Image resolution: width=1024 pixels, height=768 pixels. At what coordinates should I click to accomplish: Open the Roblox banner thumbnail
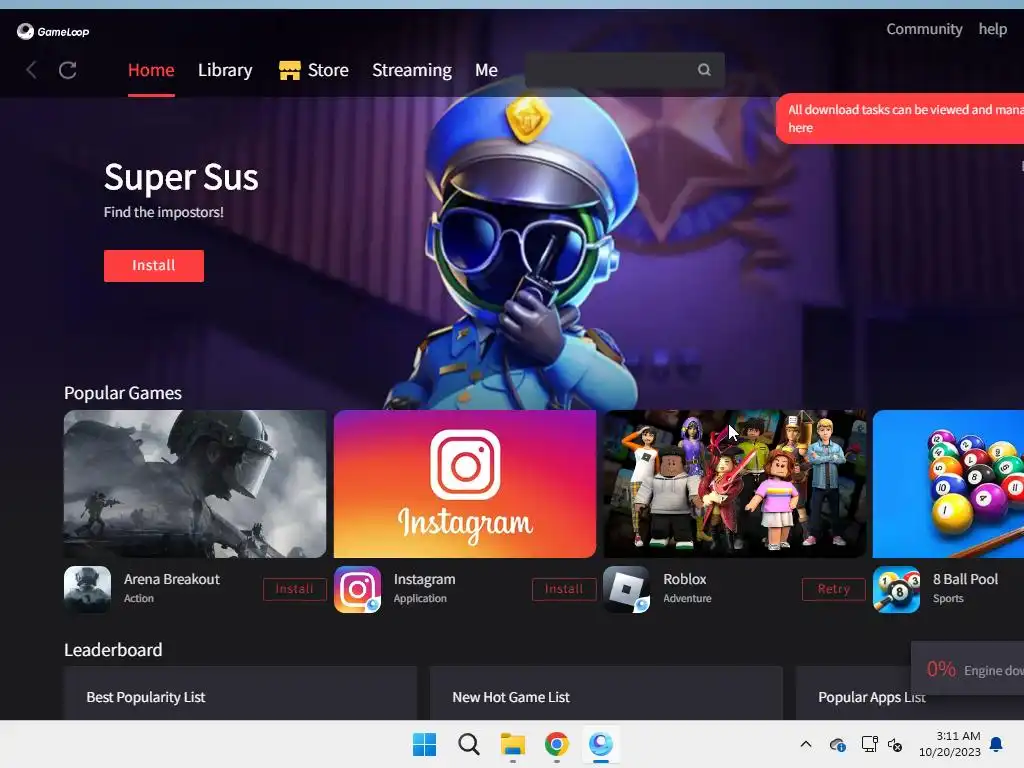click(735, 484)
